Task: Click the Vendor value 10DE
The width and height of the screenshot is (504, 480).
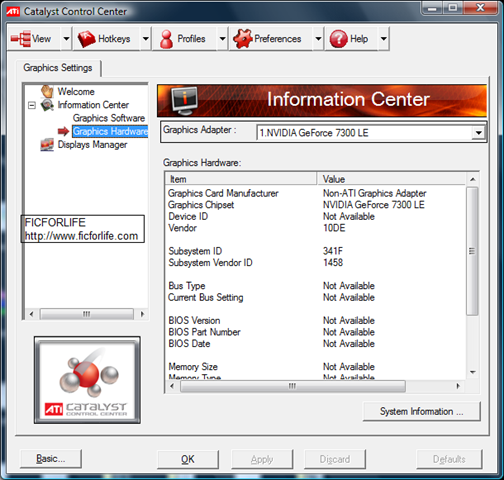Action: 334,228
